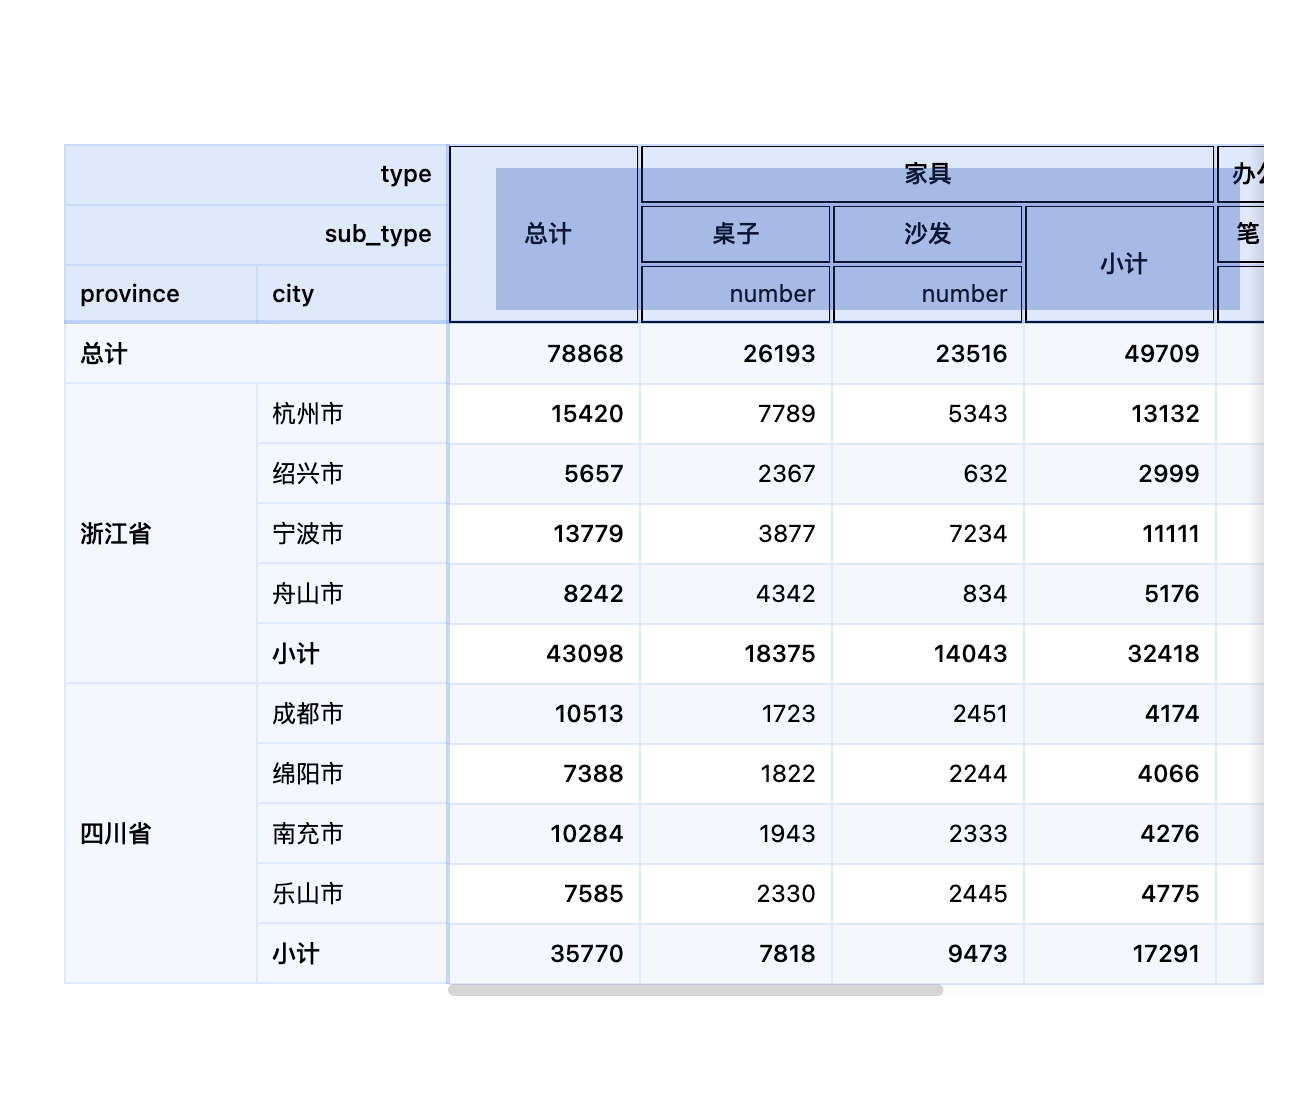
Task: Click cell 23516 in 总计 row
Action: coord(928,354)
